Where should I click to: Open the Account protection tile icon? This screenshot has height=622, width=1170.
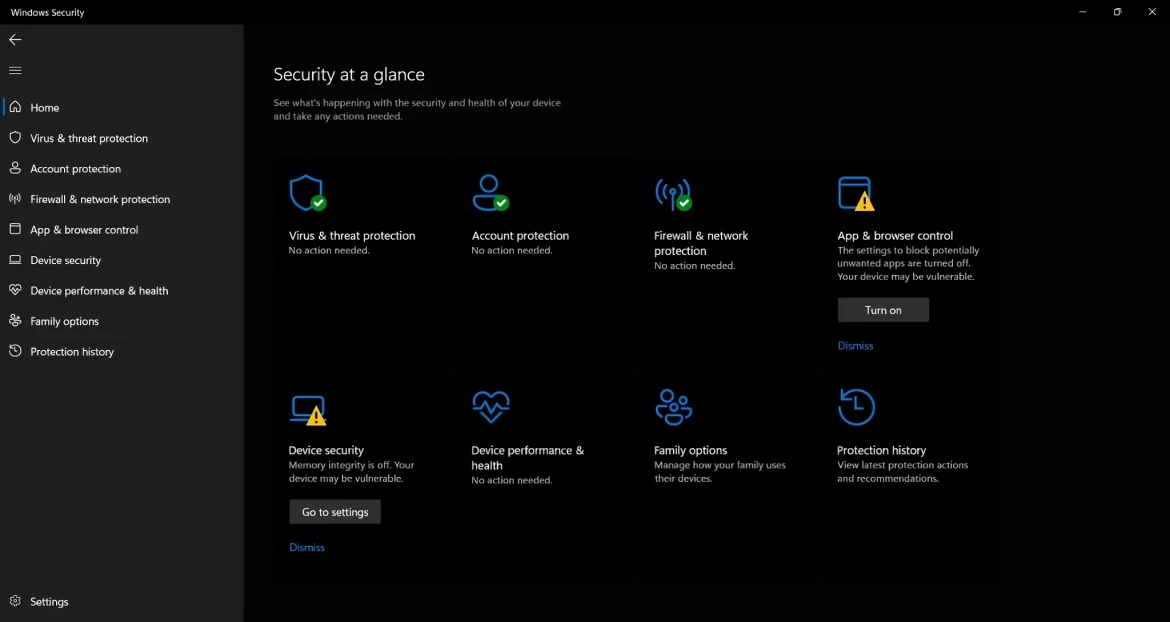[x=489, y=192]
